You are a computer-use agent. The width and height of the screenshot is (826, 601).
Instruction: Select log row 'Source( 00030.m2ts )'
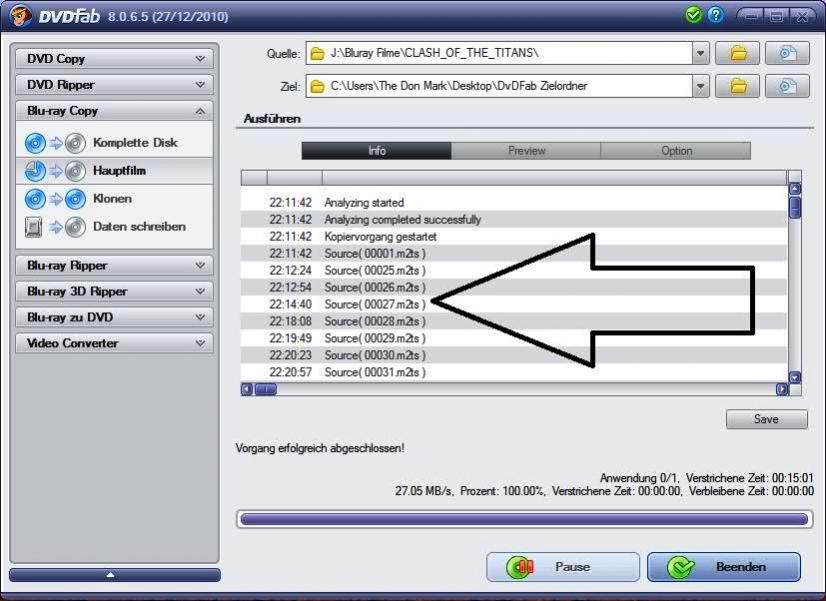[x=514, y=355]
